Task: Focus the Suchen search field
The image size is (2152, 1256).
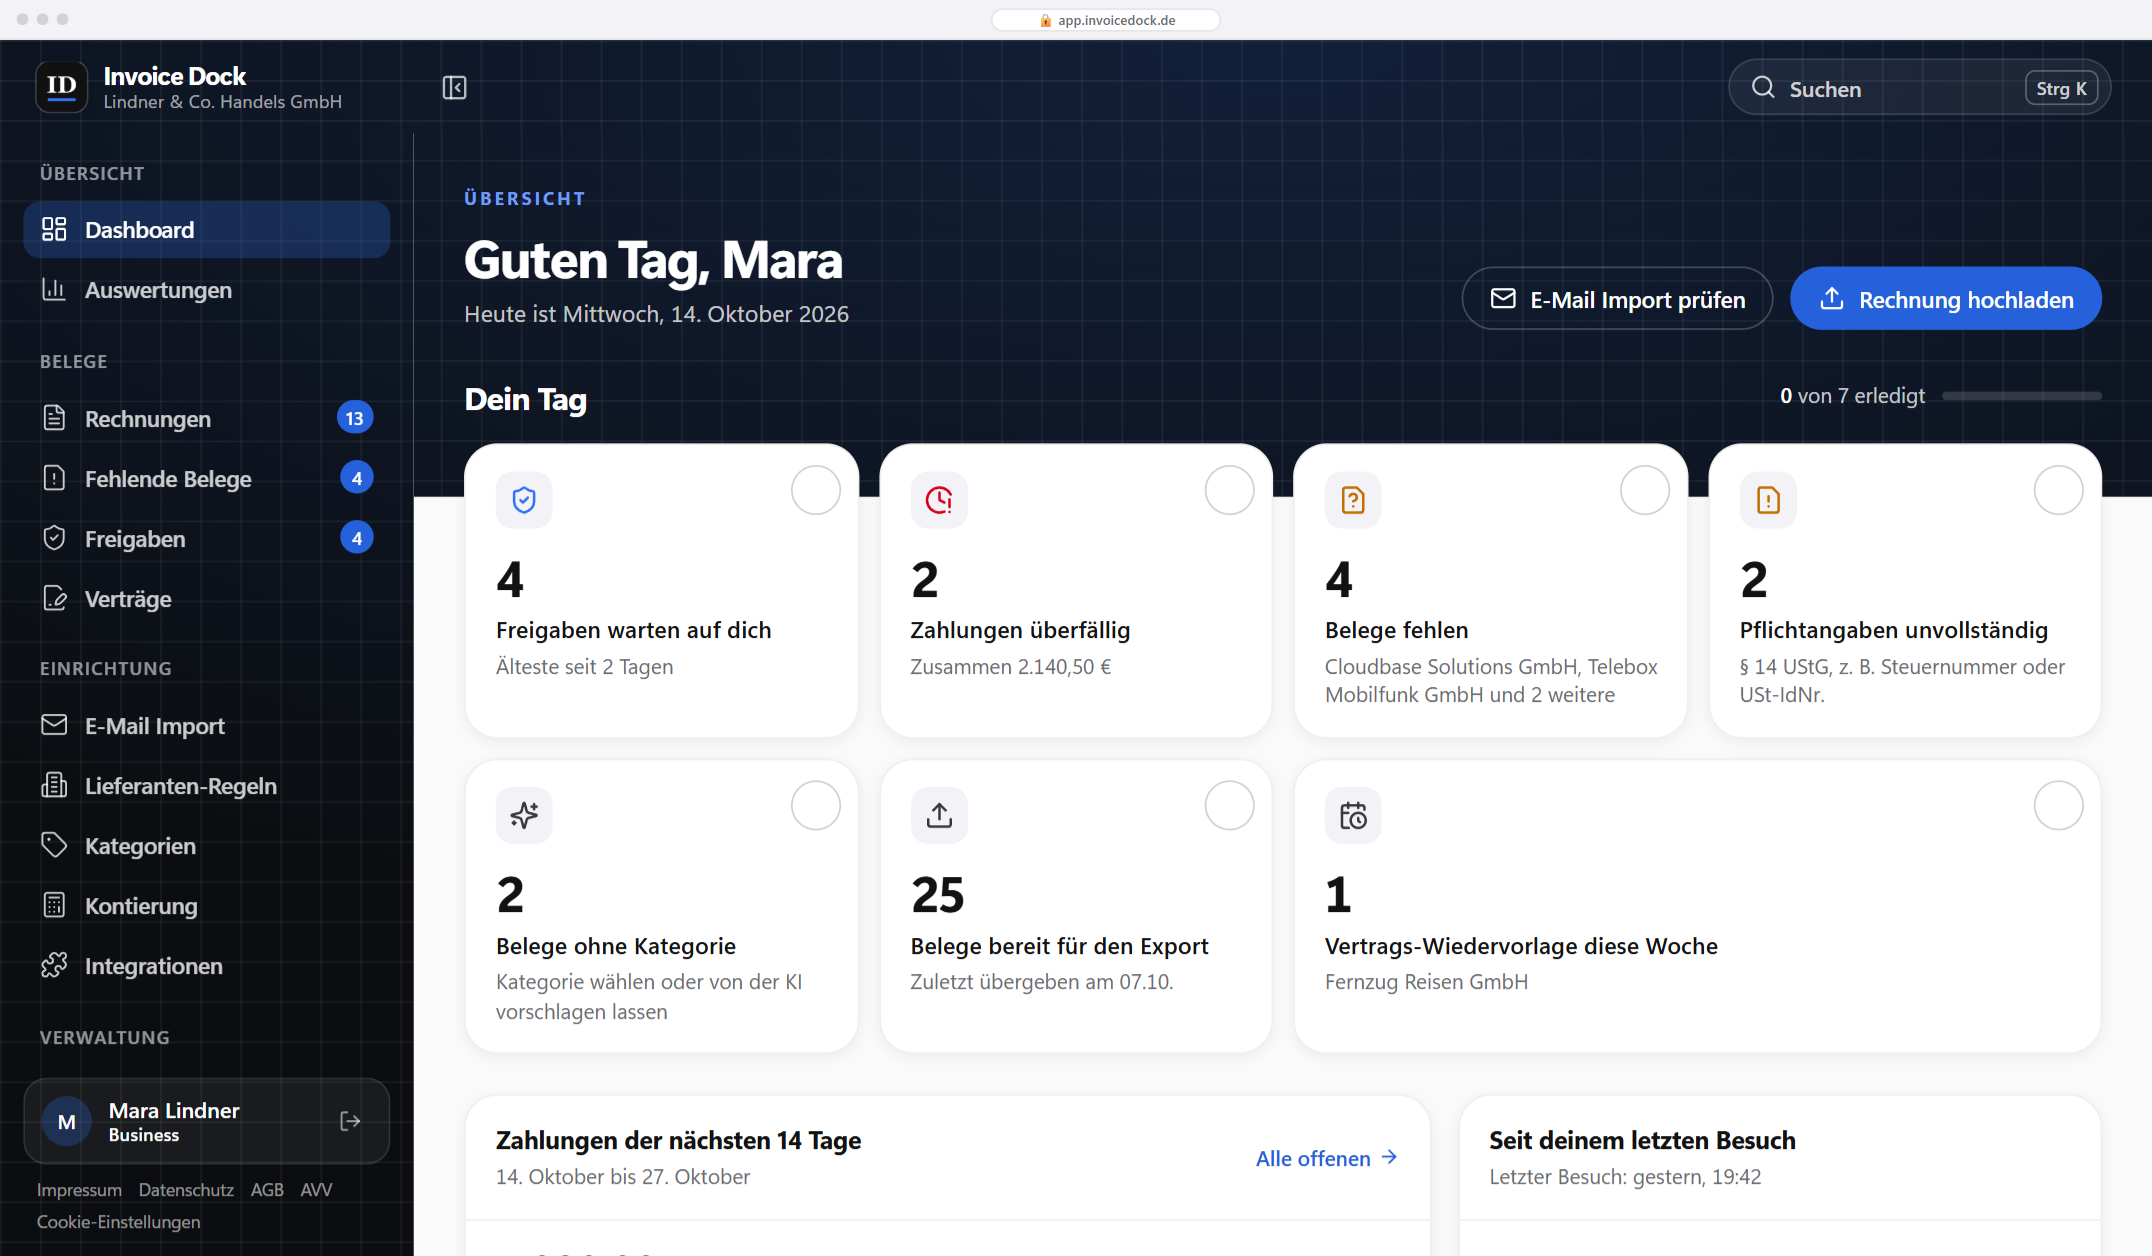Action: point(1919,88)
